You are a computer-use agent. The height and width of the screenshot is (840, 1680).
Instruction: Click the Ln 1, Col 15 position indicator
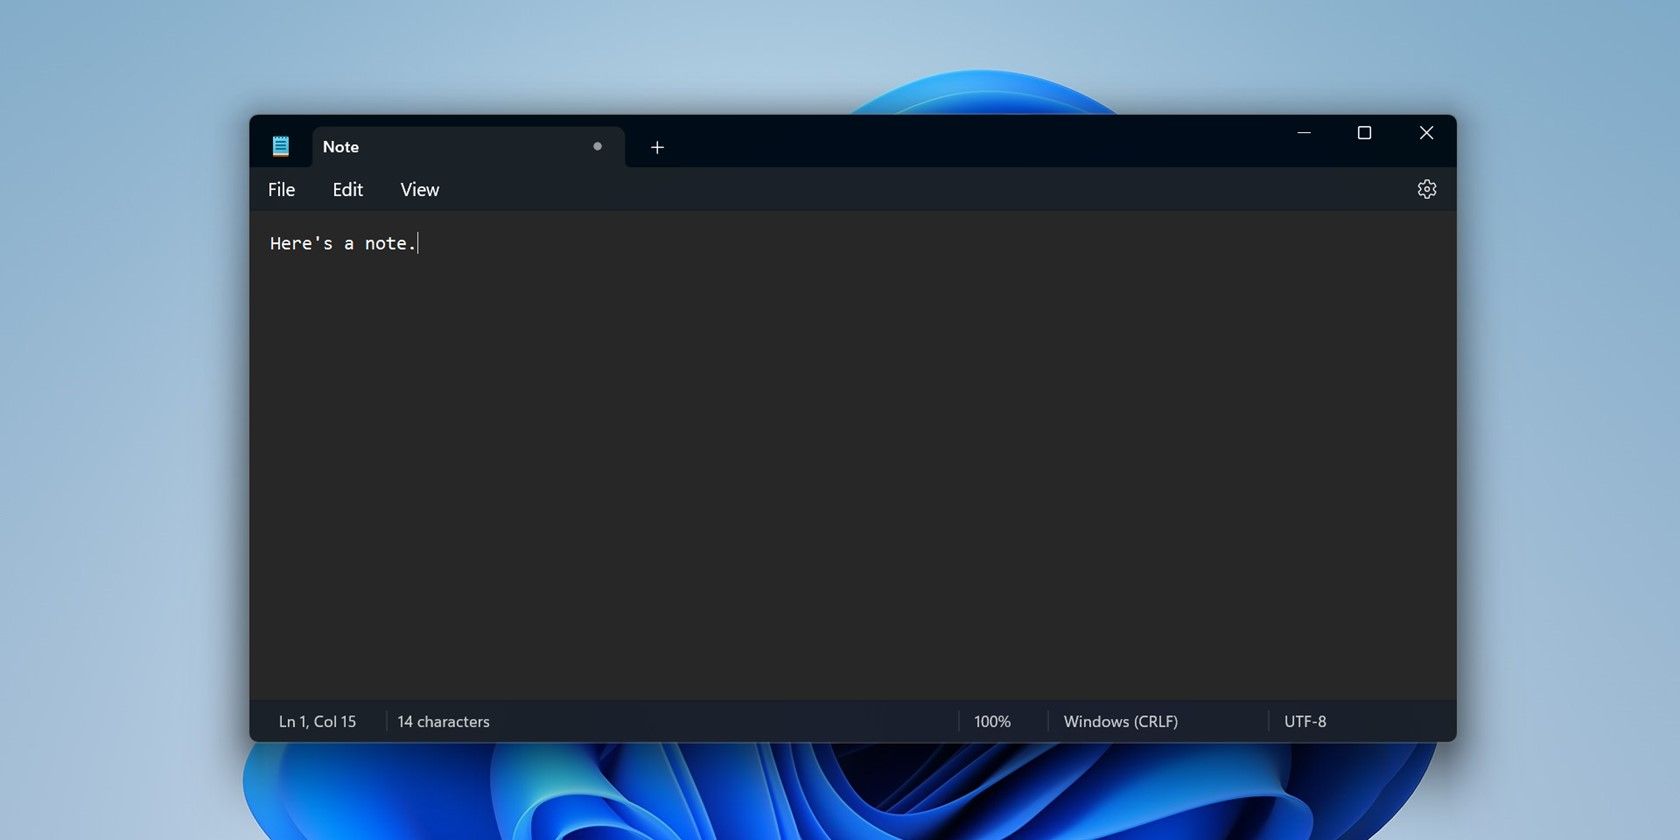pos(317,721)
